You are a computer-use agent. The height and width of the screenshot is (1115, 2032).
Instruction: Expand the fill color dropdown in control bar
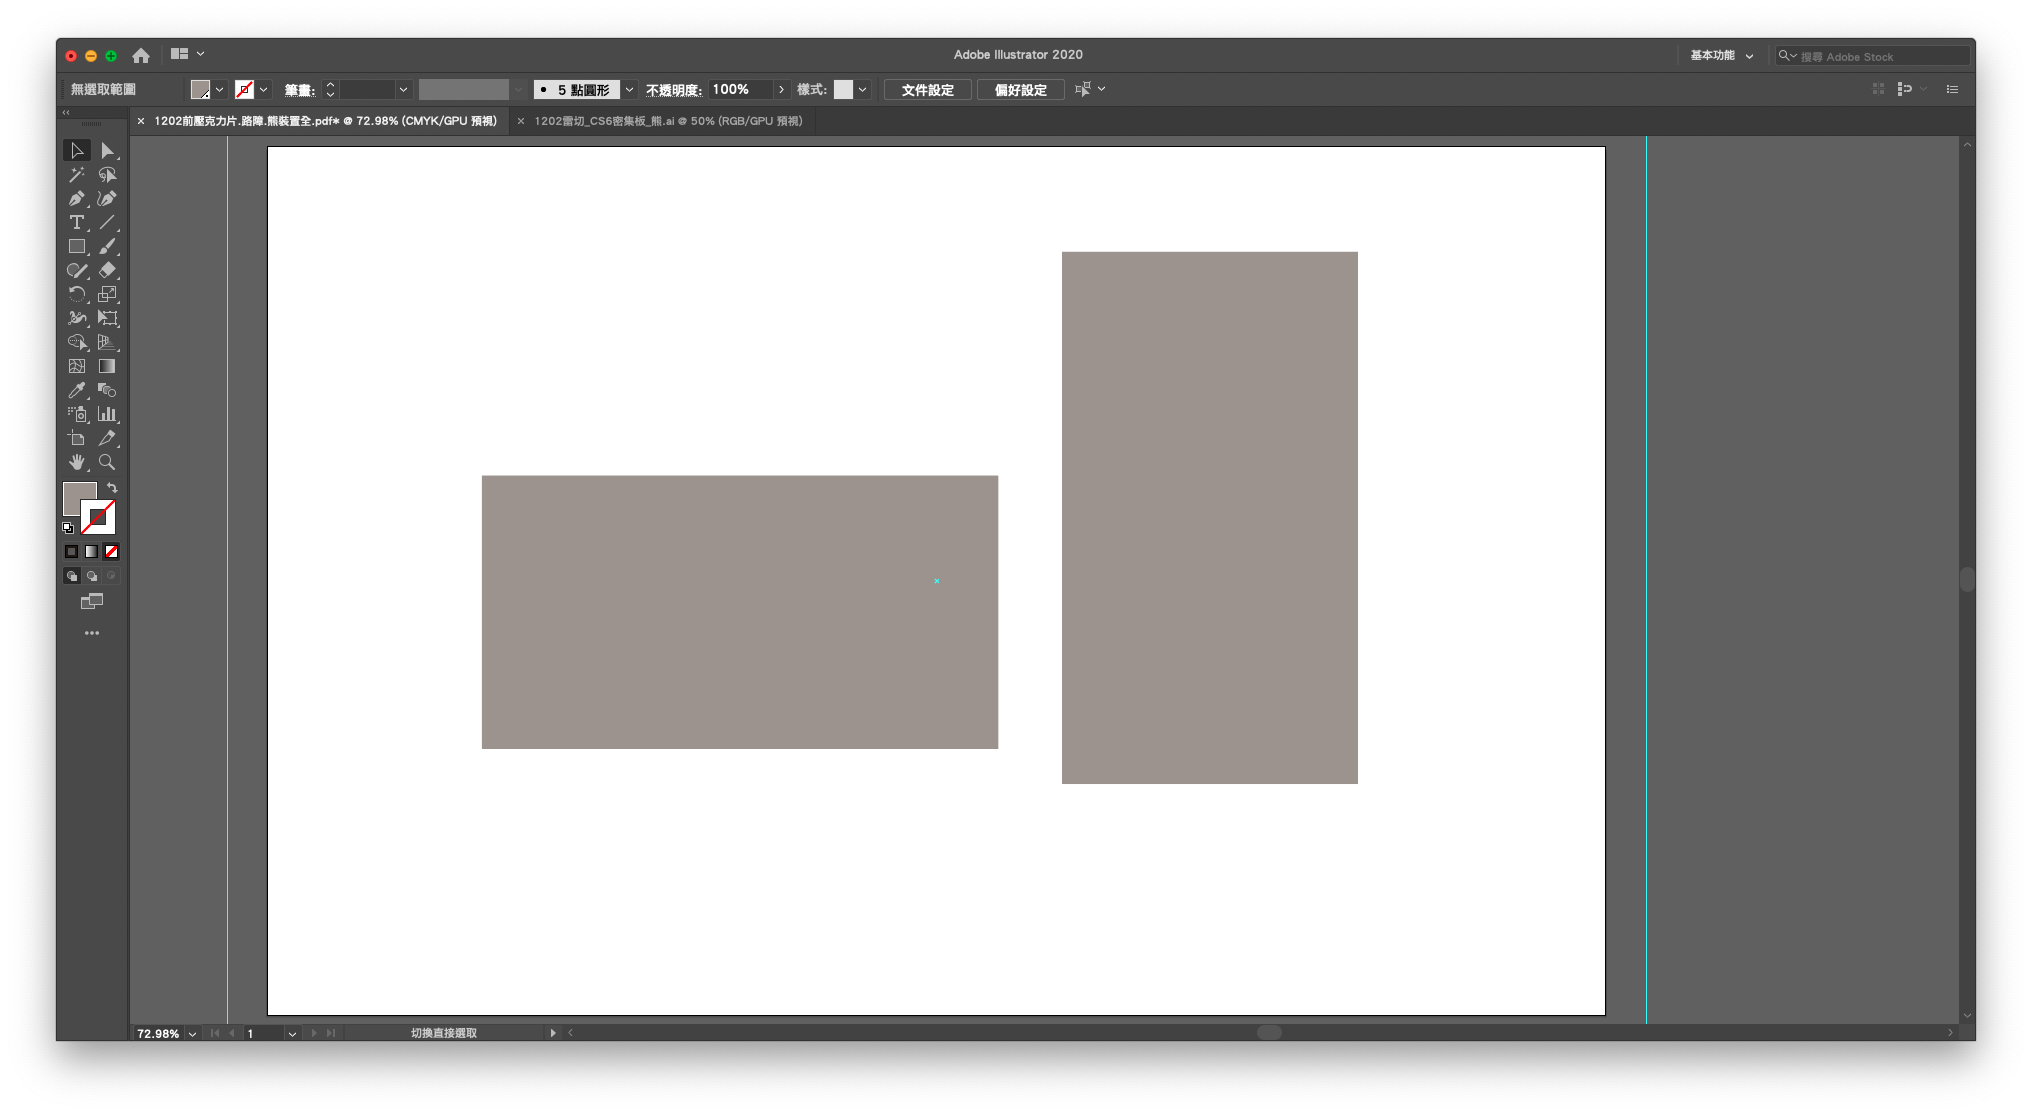point(219,90)
